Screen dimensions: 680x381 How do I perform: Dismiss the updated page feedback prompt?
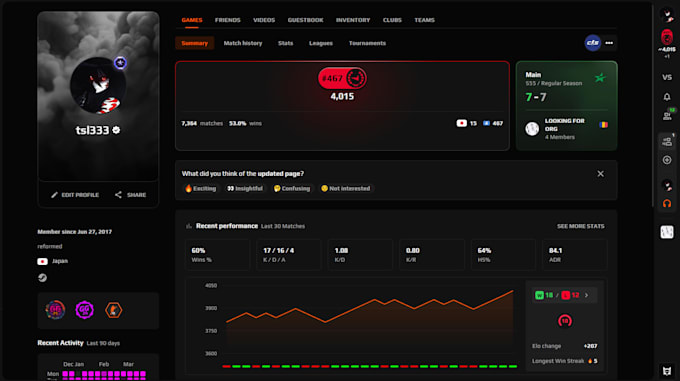(600, 174)
